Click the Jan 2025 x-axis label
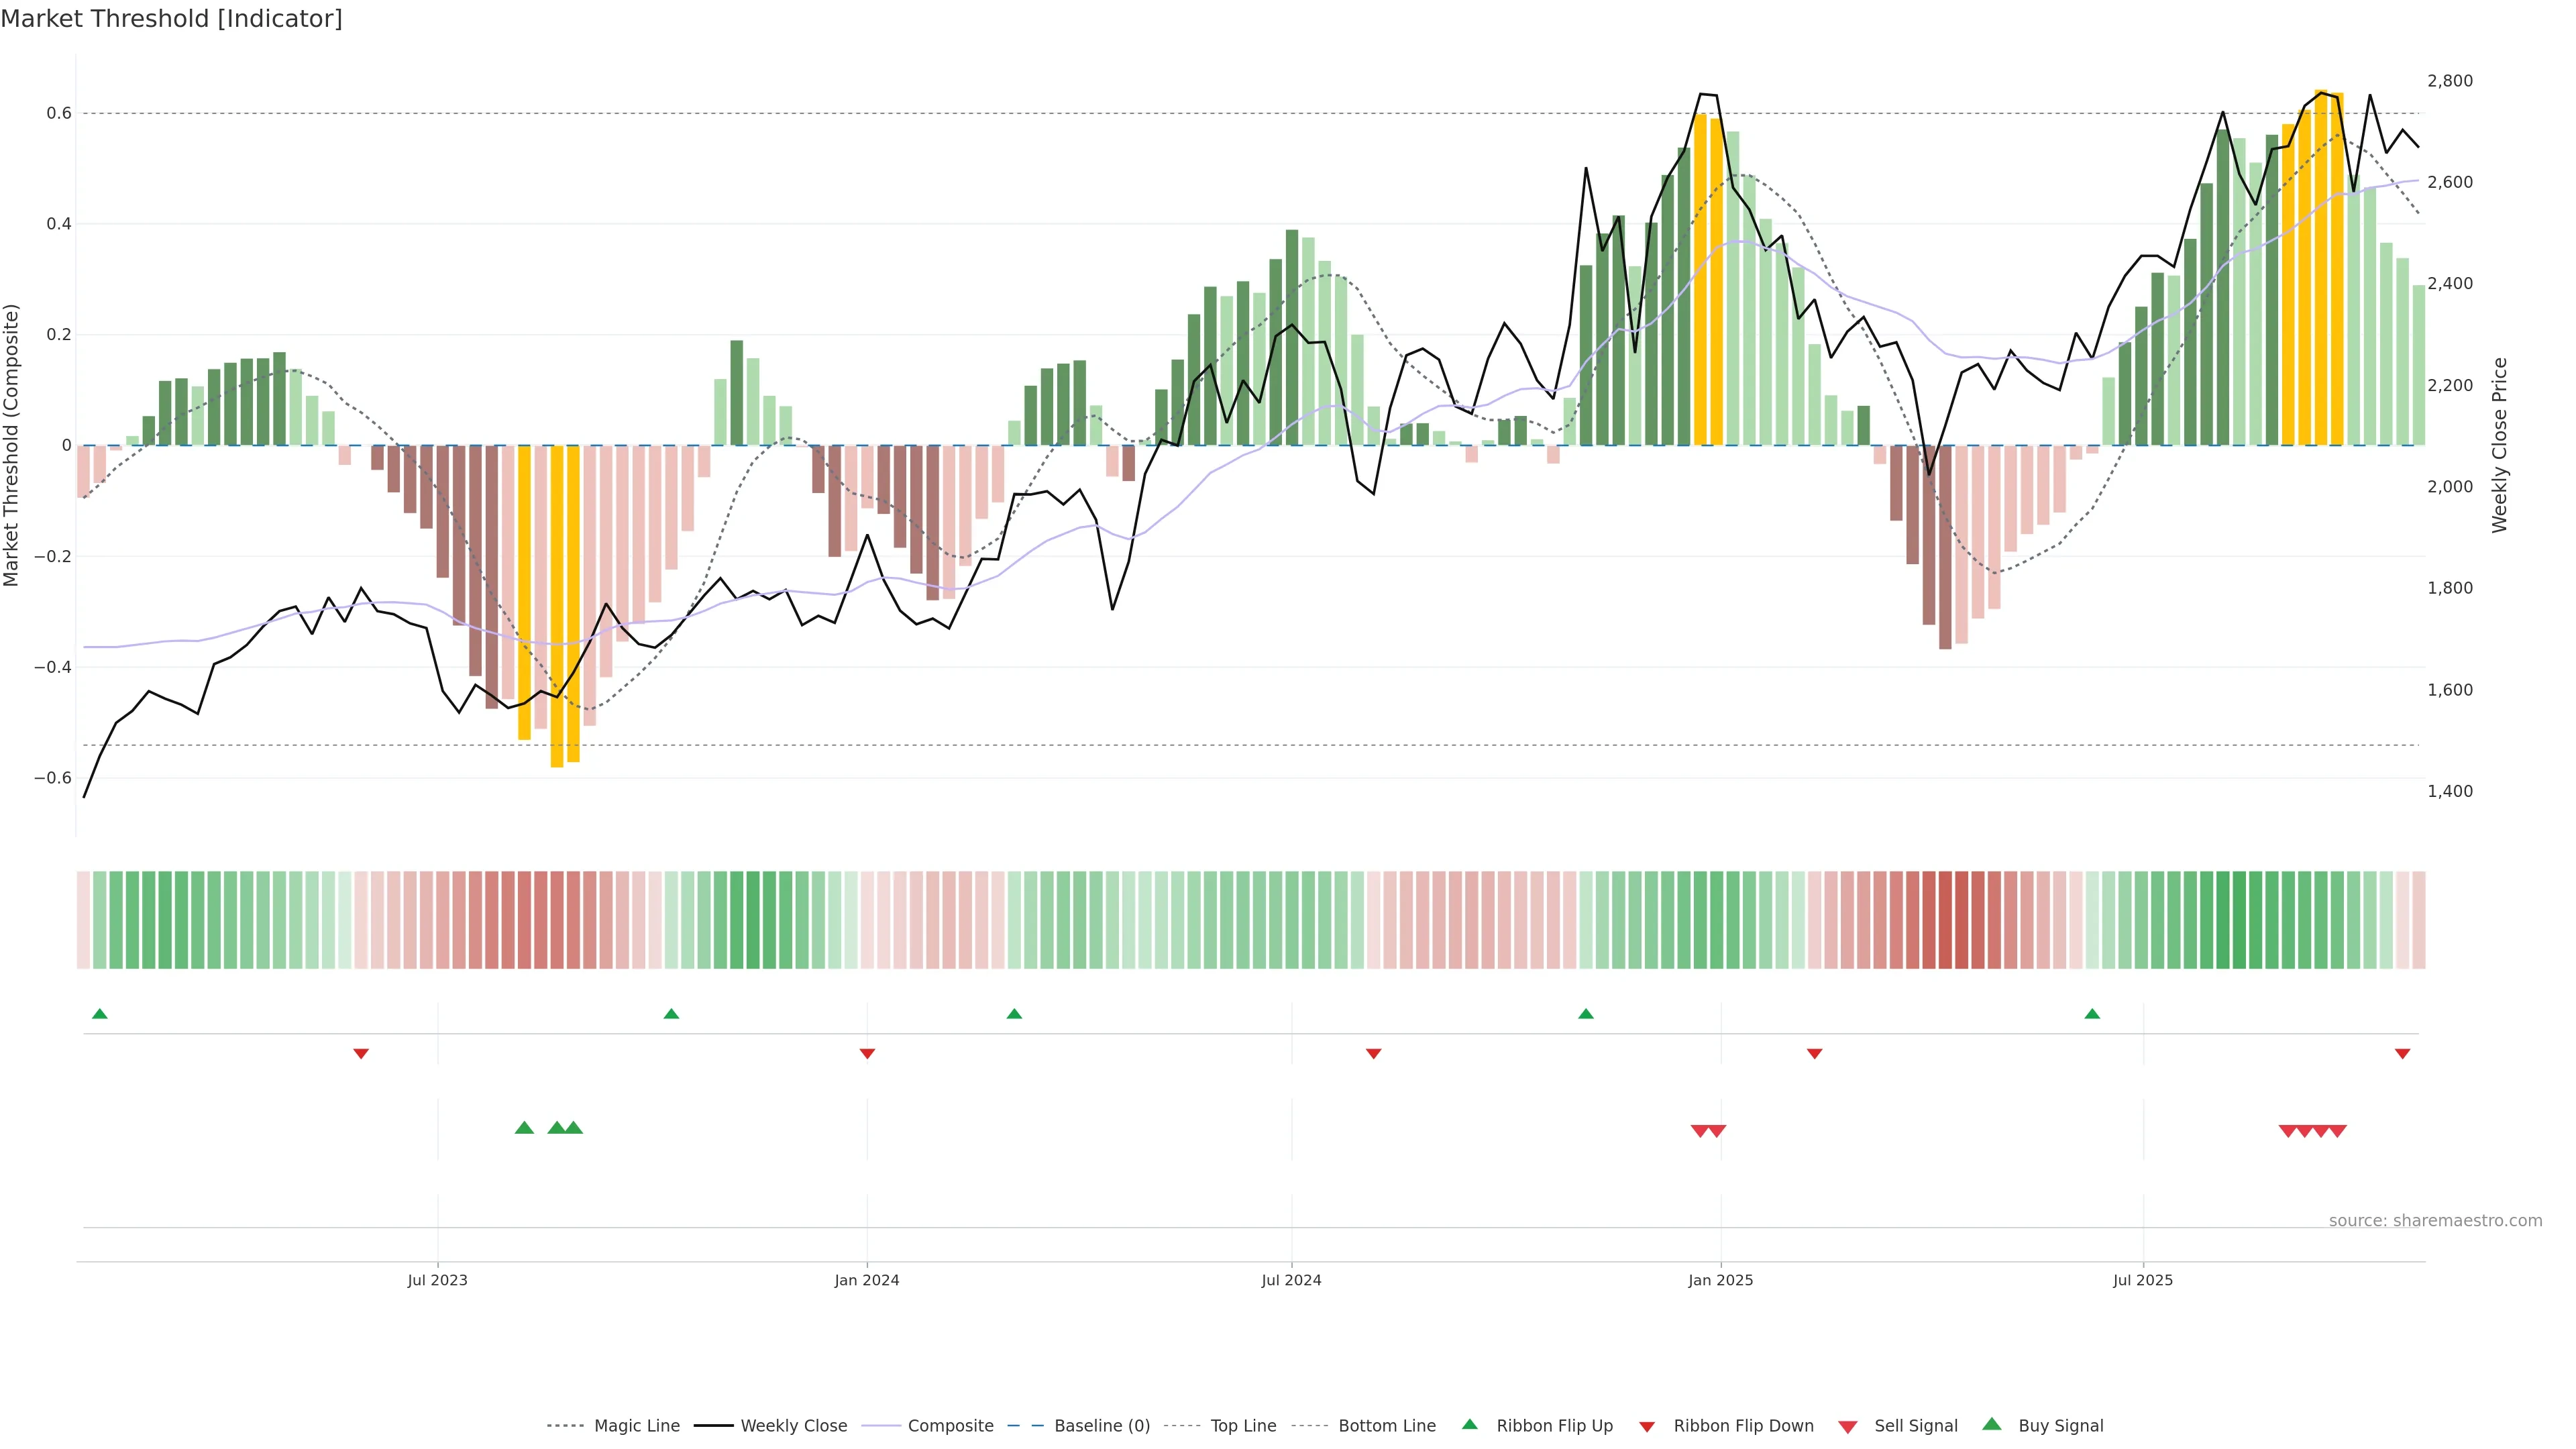Screen dimensions: 2576x1449 click(1720, 1280)
